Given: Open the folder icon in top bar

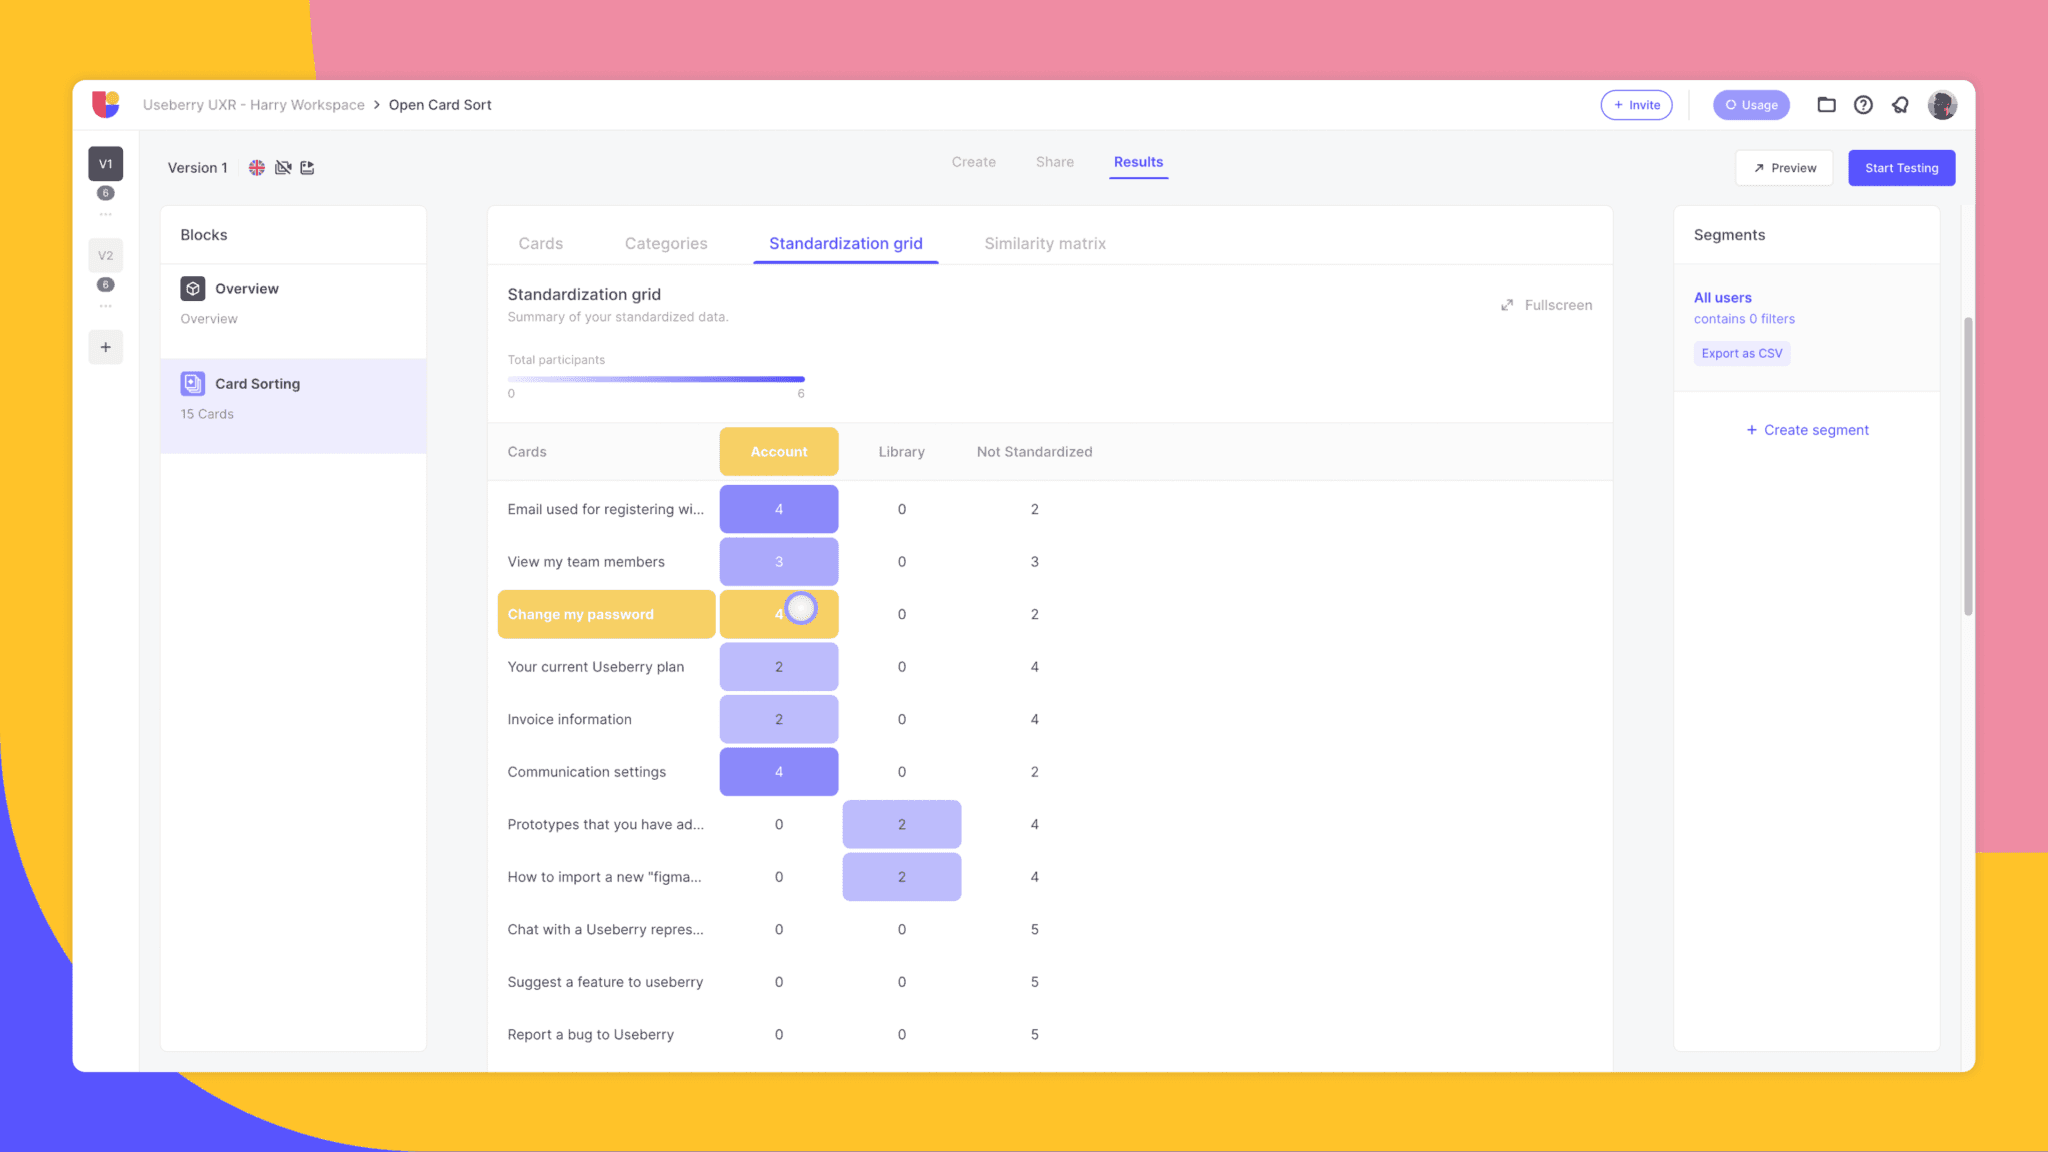Looking at the screenshot, I should 1826,105.
